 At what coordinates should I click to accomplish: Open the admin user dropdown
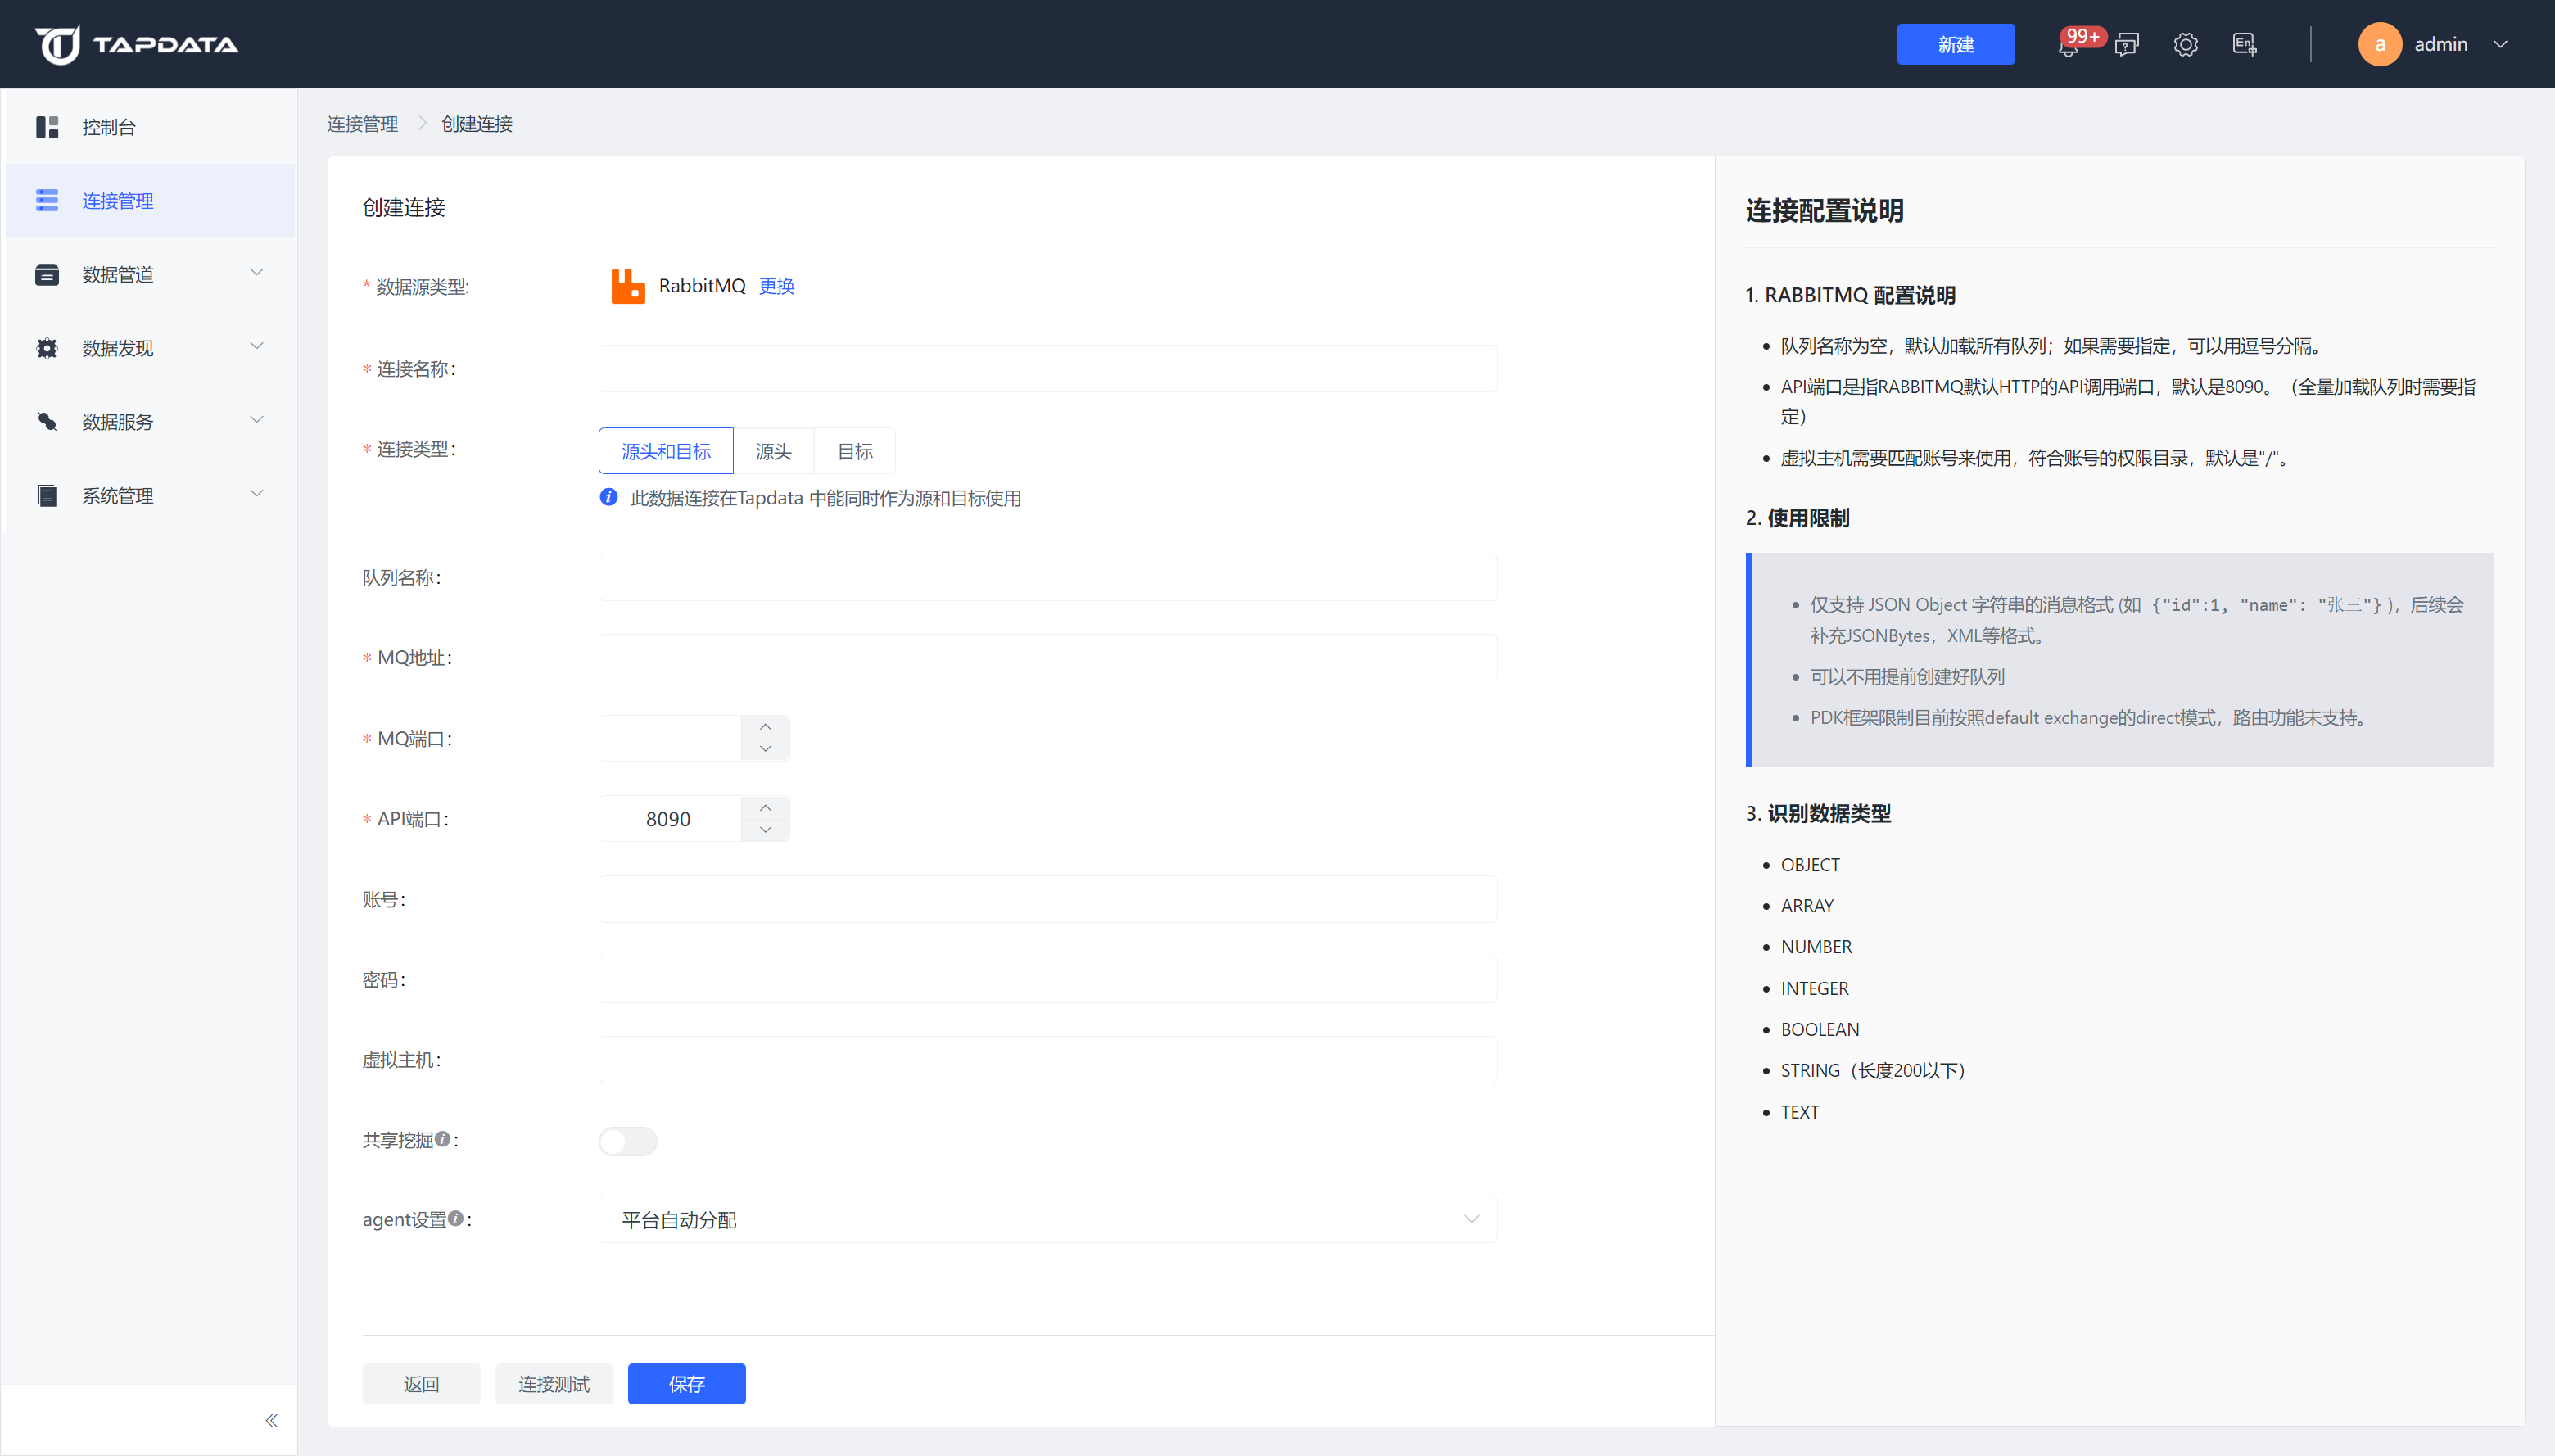2440,45
